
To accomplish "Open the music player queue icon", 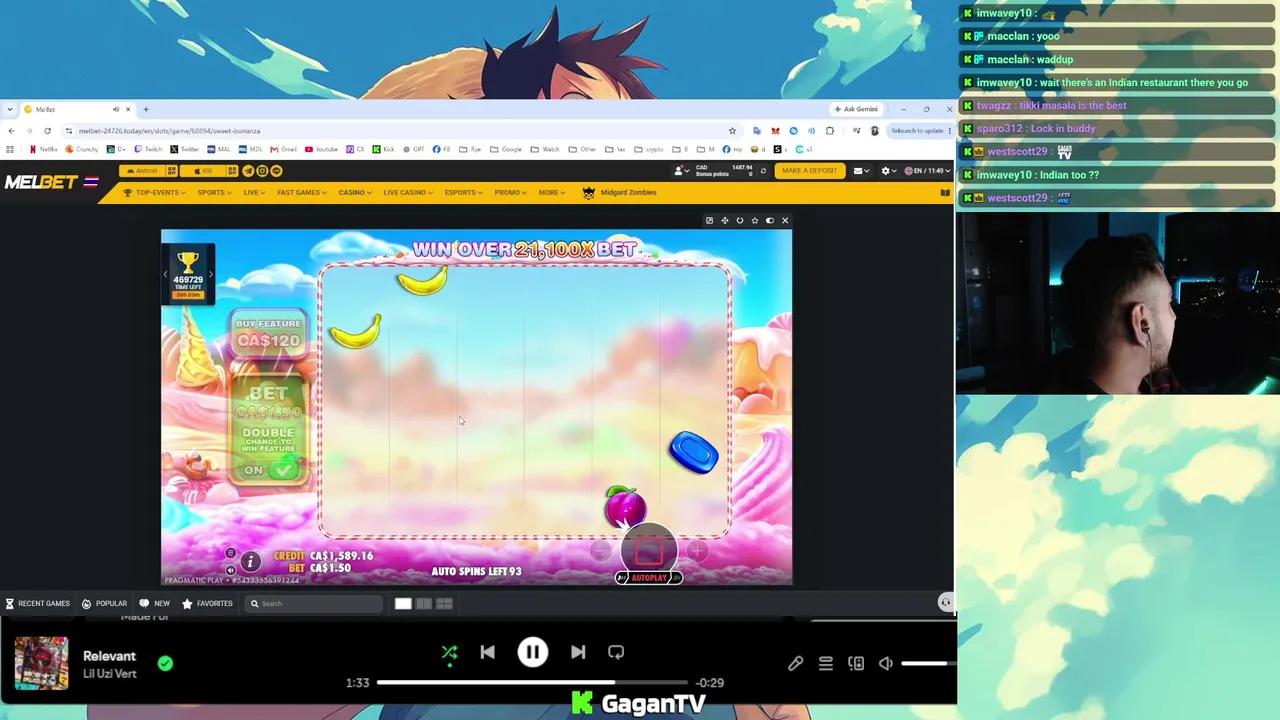I will tap(826, 663).
